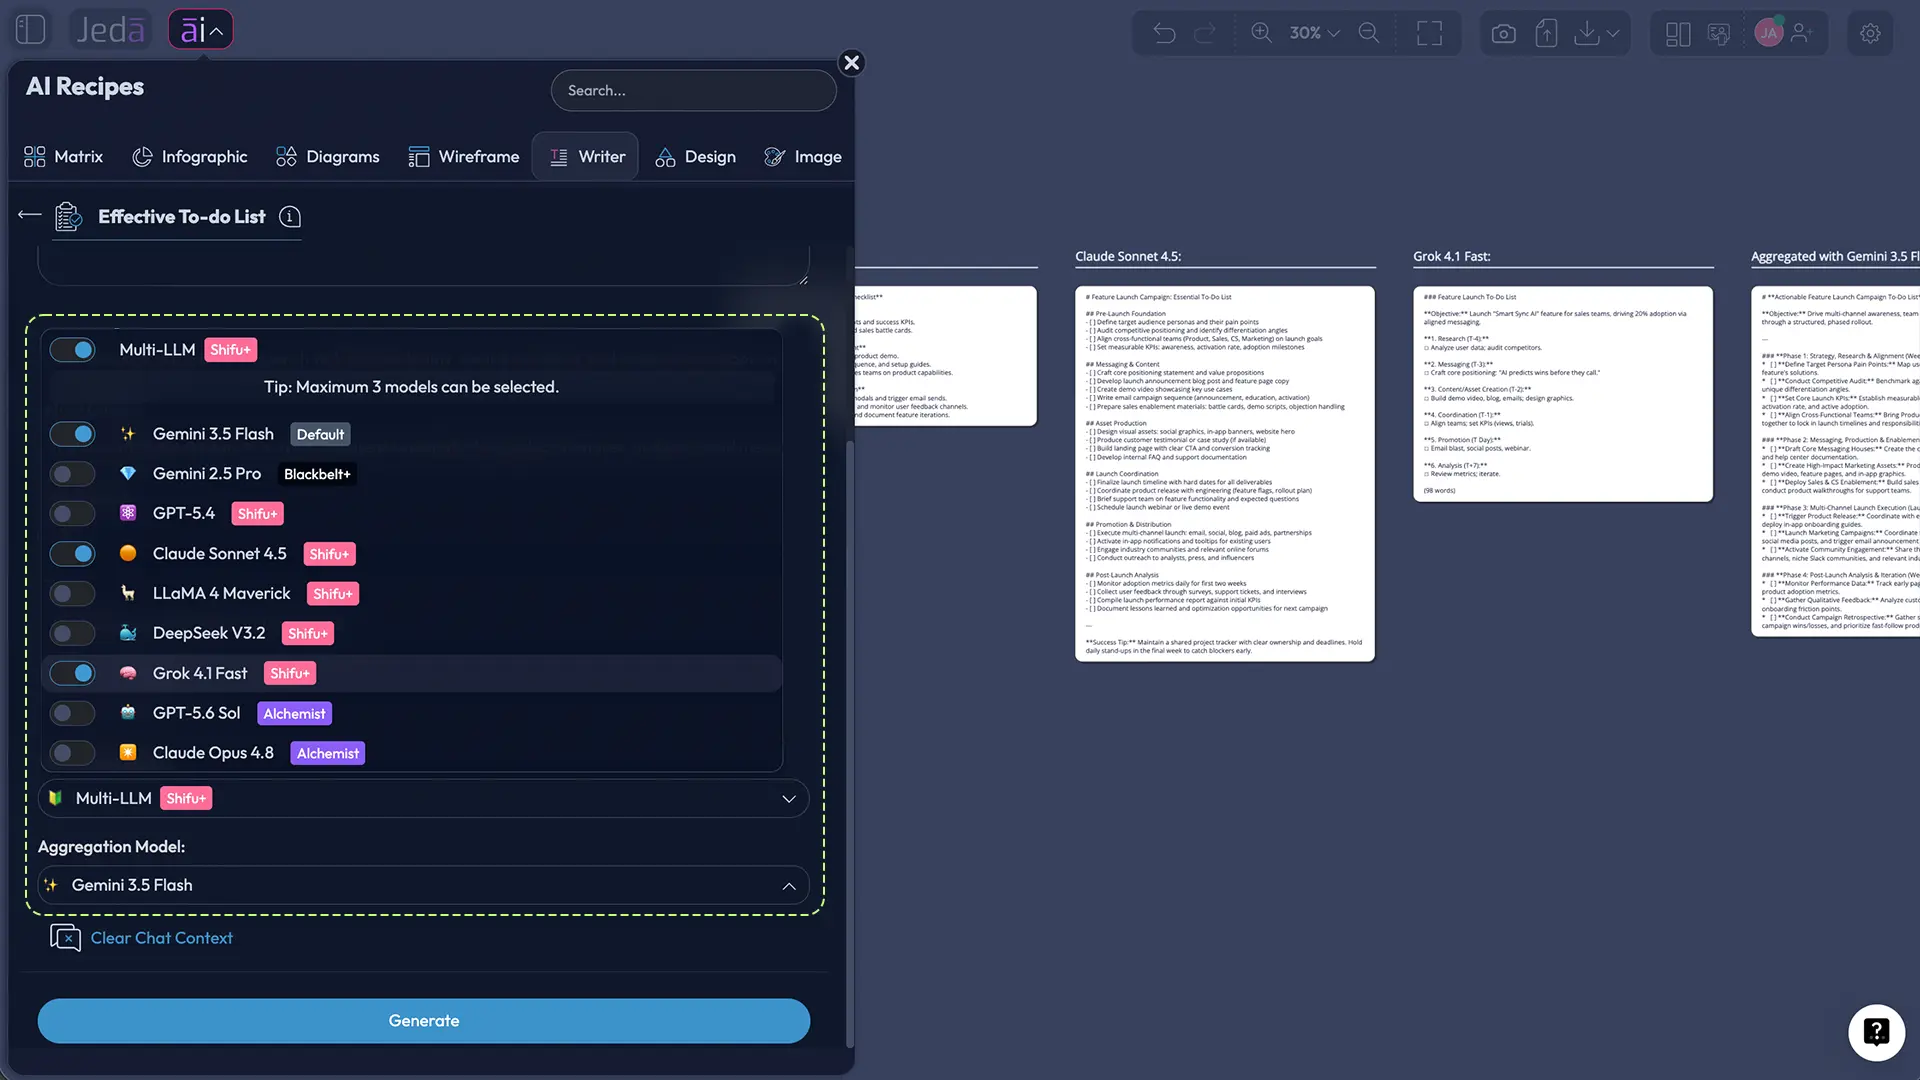Click the Clear Chat Context icon
Screen dimensions: 1920x1080
click(x=66, y=938)
